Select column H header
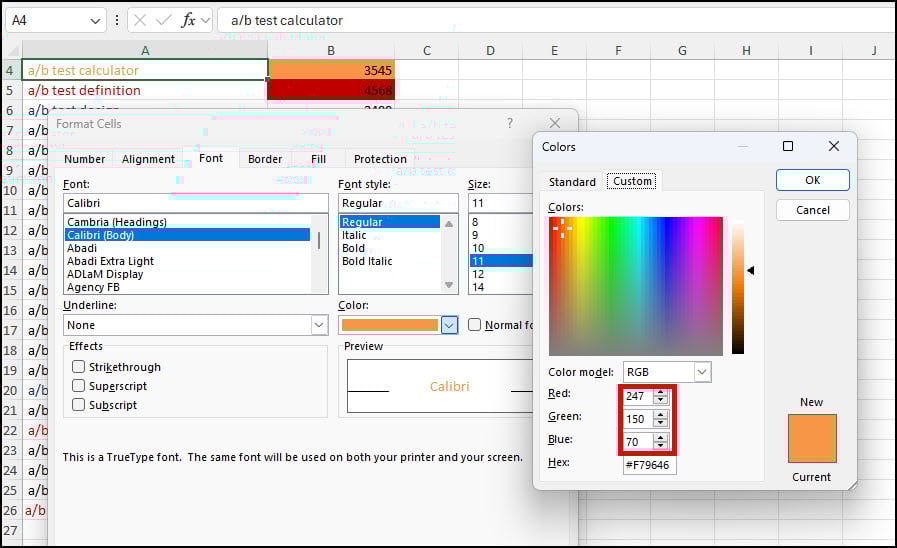This screenshot has width=897, height=548. coord(747,50)
